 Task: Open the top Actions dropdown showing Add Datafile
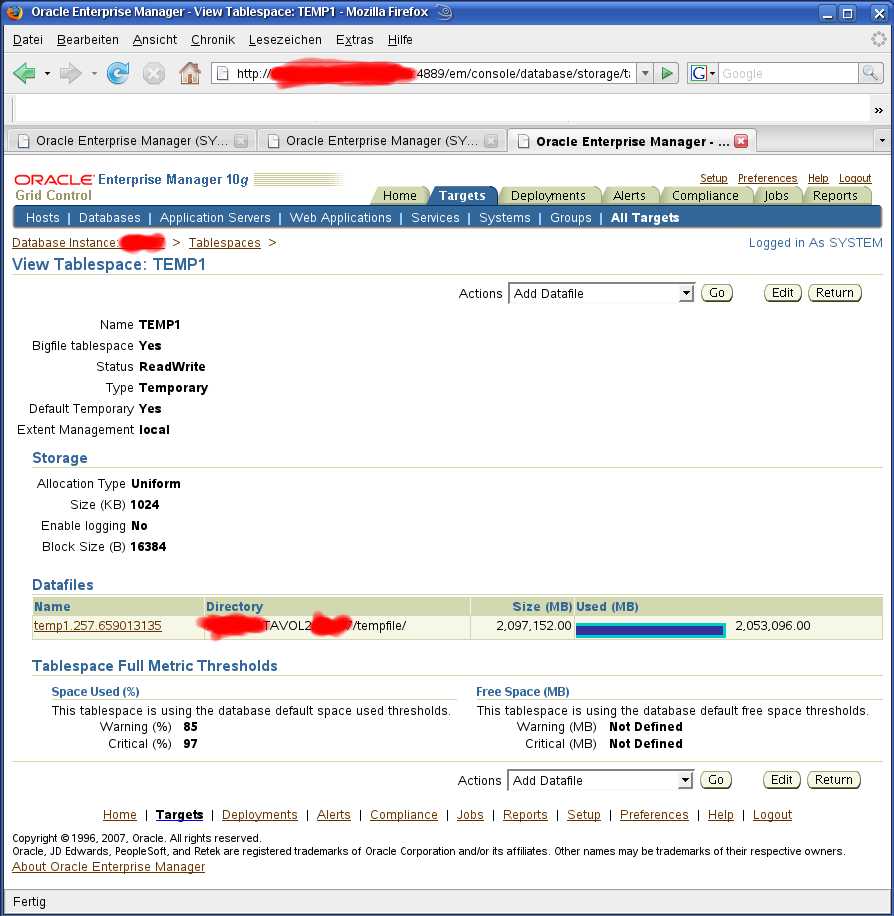point(601,293)
